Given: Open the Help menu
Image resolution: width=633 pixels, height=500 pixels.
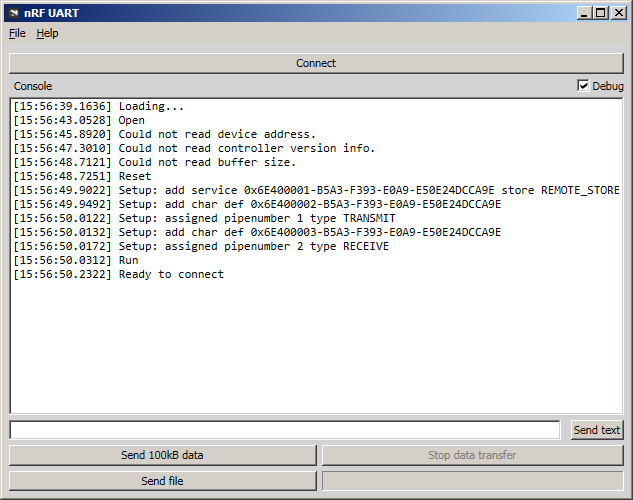Looking at the screenshot, I should pos(47,33).
